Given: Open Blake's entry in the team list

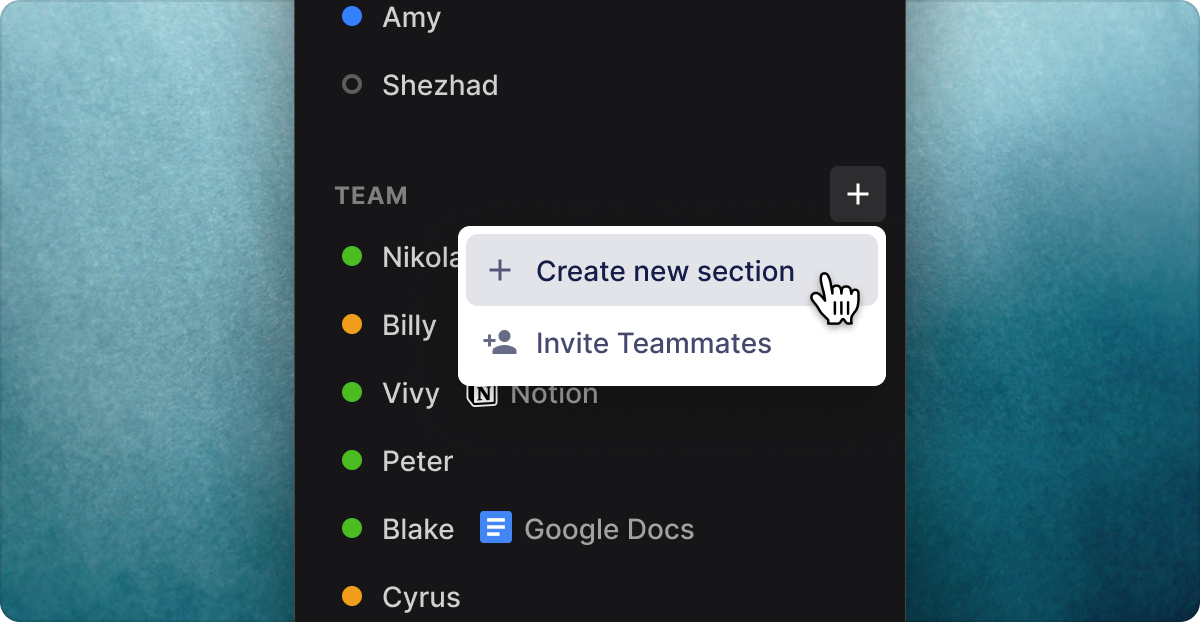Looking at the screenshot, I should tap(418, 529).
